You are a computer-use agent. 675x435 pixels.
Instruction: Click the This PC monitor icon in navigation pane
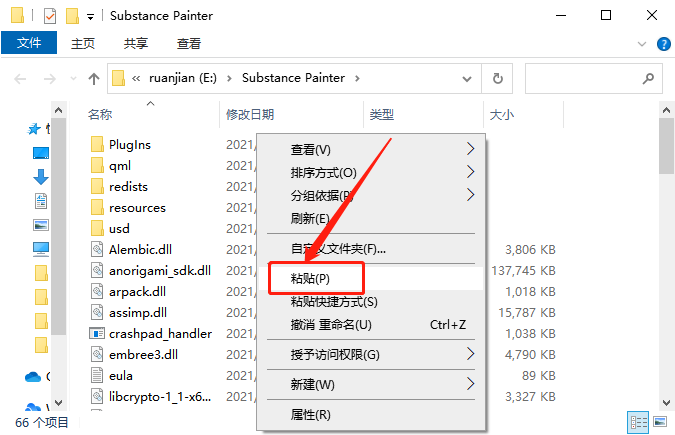pyautogui.click(x=41, y=249)
